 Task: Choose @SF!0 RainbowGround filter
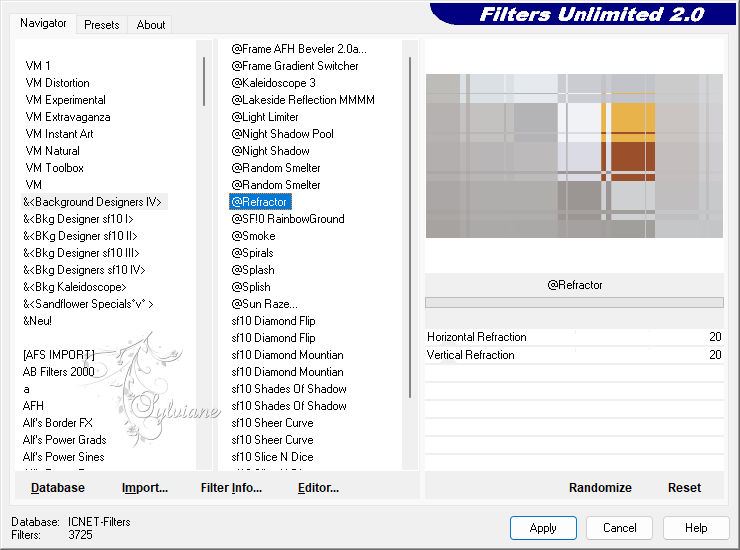coord(288,219)
